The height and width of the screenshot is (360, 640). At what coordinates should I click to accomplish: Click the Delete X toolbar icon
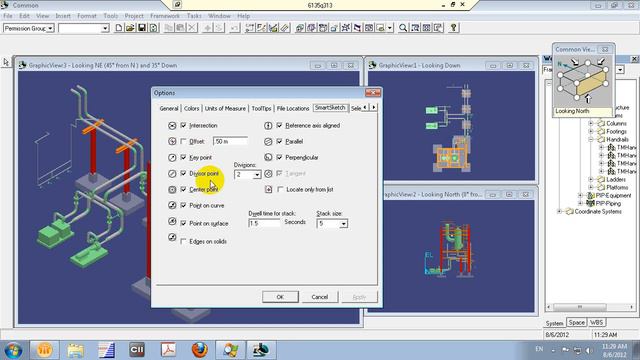(192, 28)
